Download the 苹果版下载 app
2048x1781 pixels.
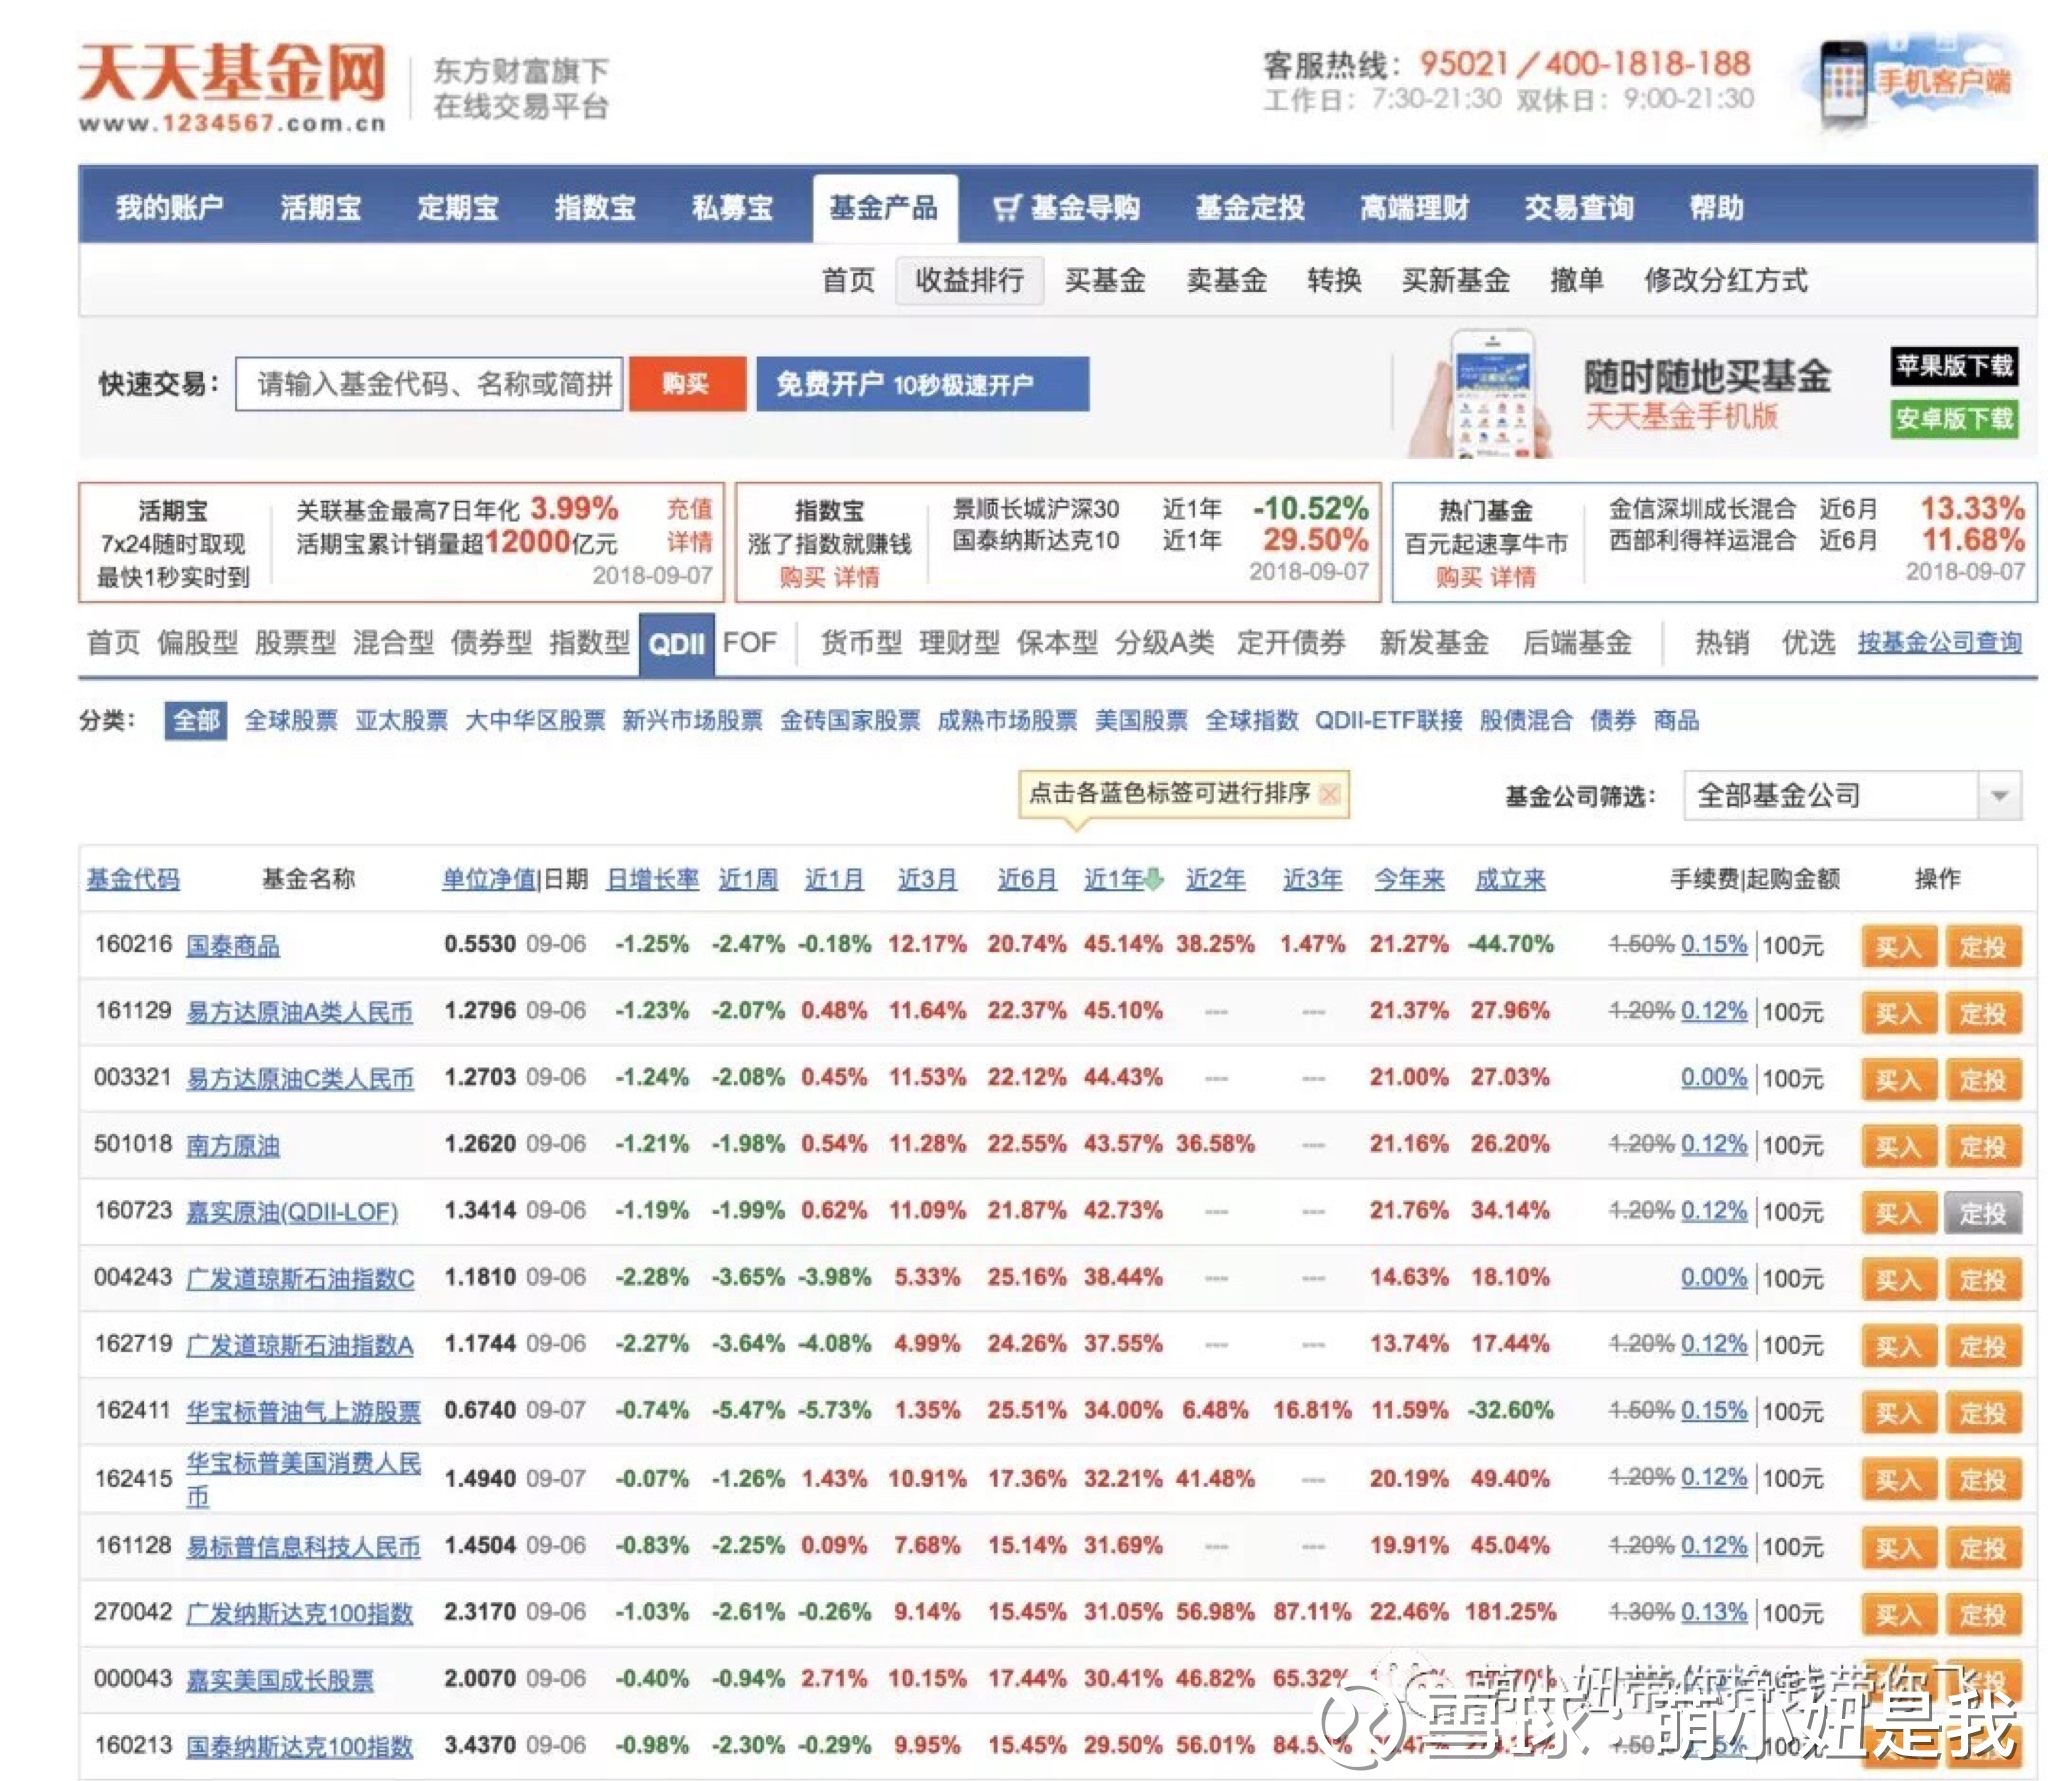click(1954, 366)
